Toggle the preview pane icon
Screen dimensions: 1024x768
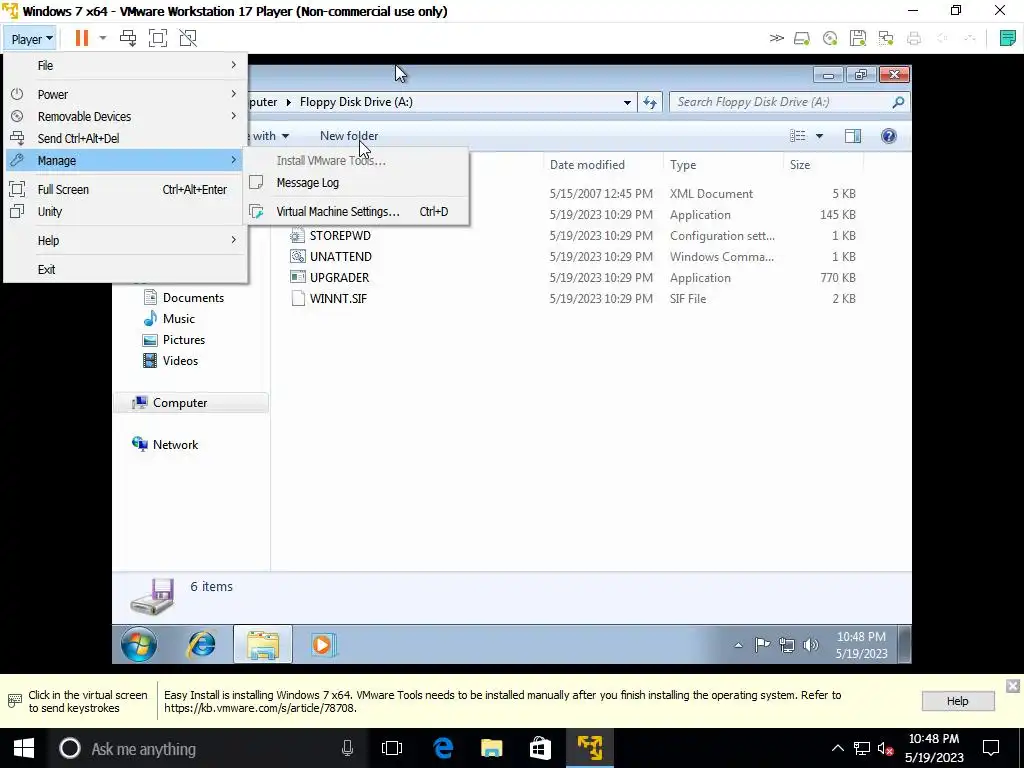click(x=853, y=136)
